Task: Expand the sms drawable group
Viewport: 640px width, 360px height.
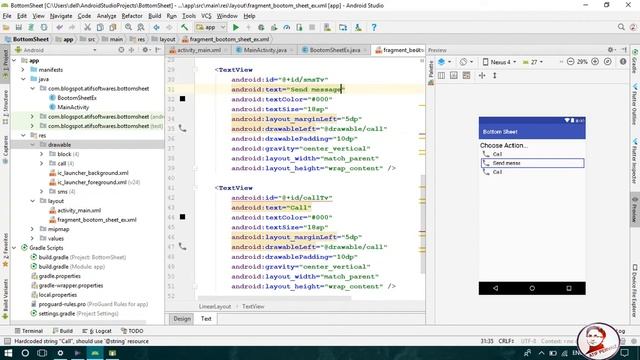Action: pyautogui.click(x=42, y=191)
